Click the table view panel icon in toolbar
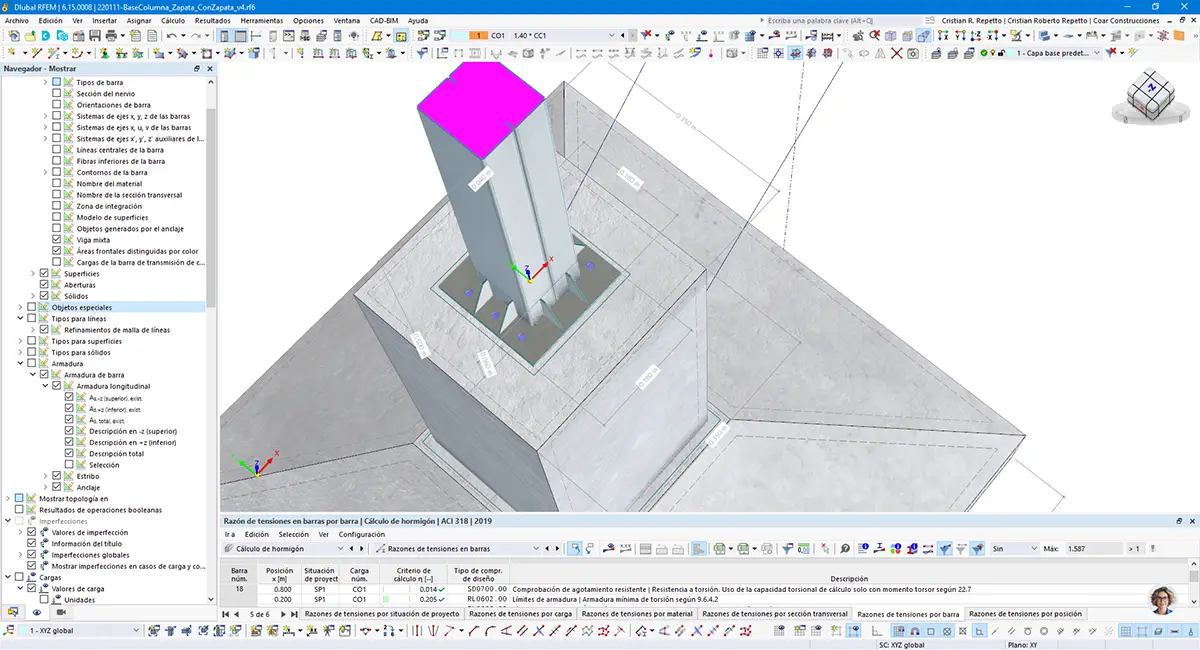The height and width of the screenshot is (650, 1200). coord(240,35)
